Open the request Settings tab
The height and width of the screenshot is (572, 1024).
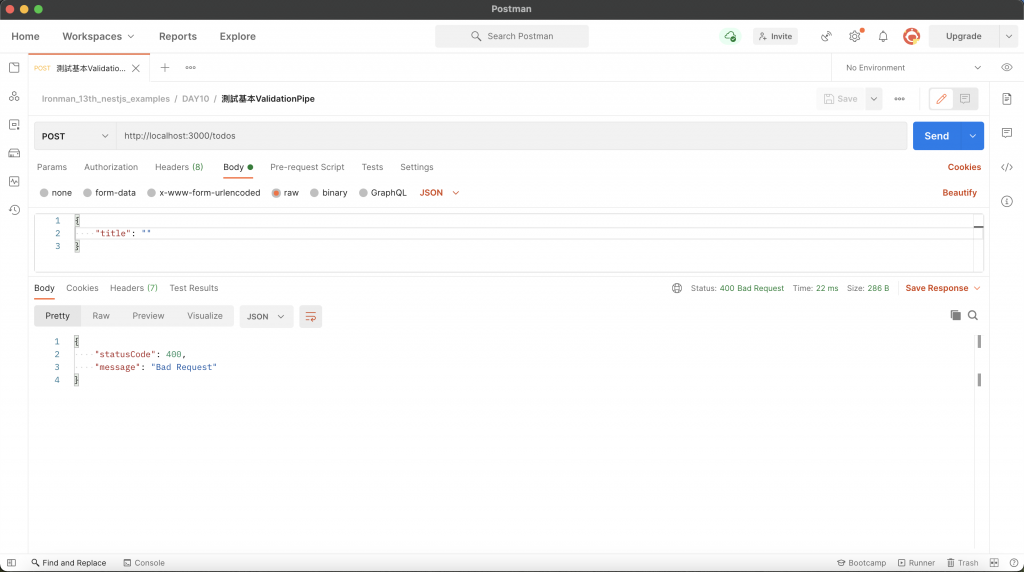click(417, 167)
